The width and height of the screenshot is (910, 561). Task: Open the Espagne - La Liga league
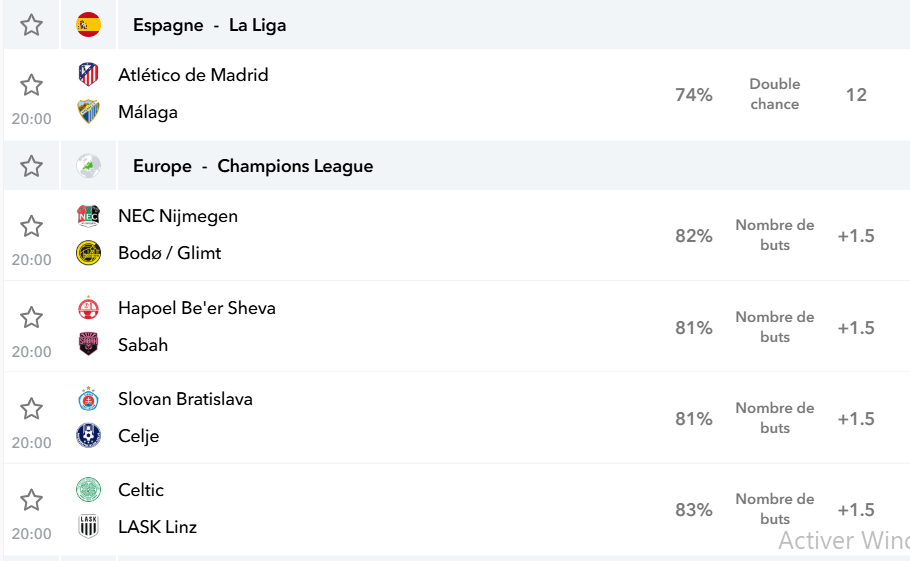[210, 25]
